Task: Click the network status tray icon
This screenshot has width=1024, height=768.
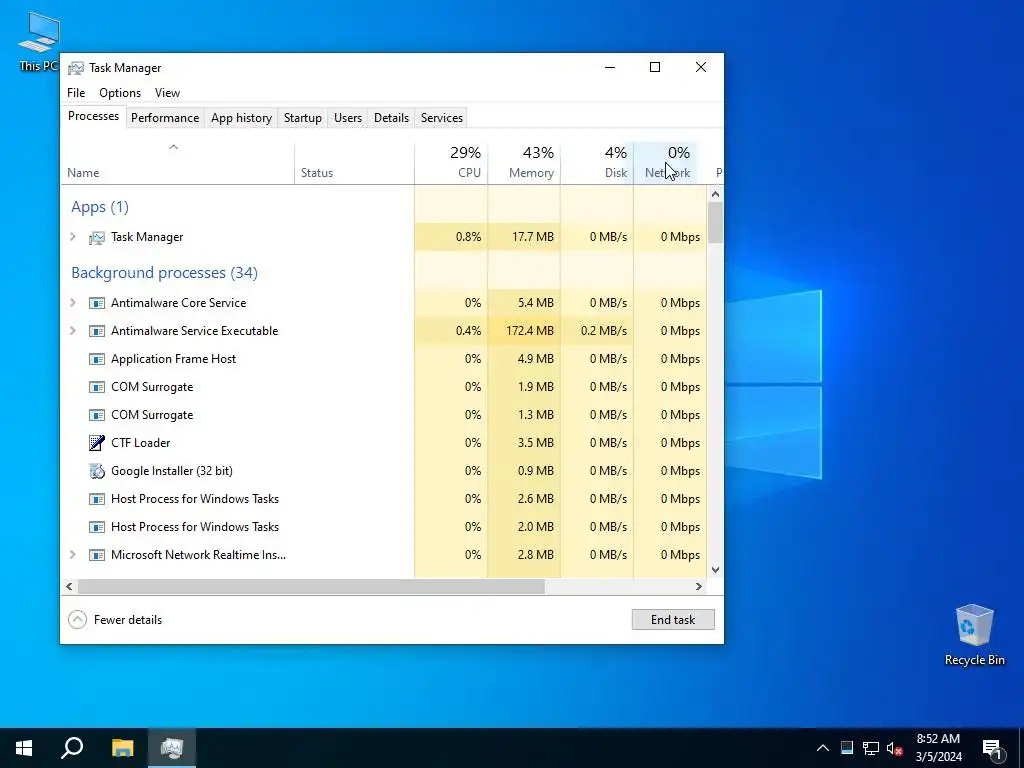Action: [871, 748]
